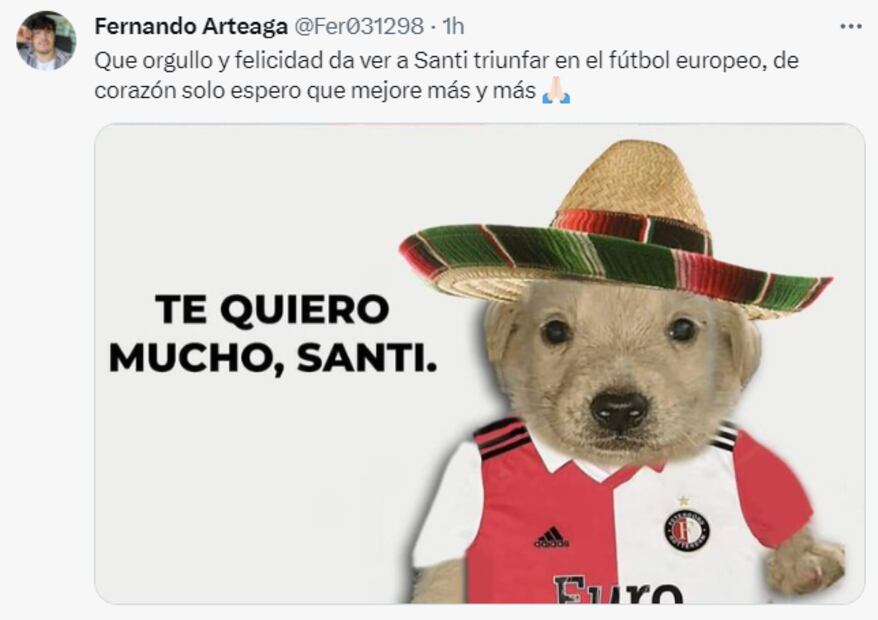Click the 'TE QUIERO' meme caption
This screenshot has width=878, height=620.
pyautogui.click(x=272, y=309)
